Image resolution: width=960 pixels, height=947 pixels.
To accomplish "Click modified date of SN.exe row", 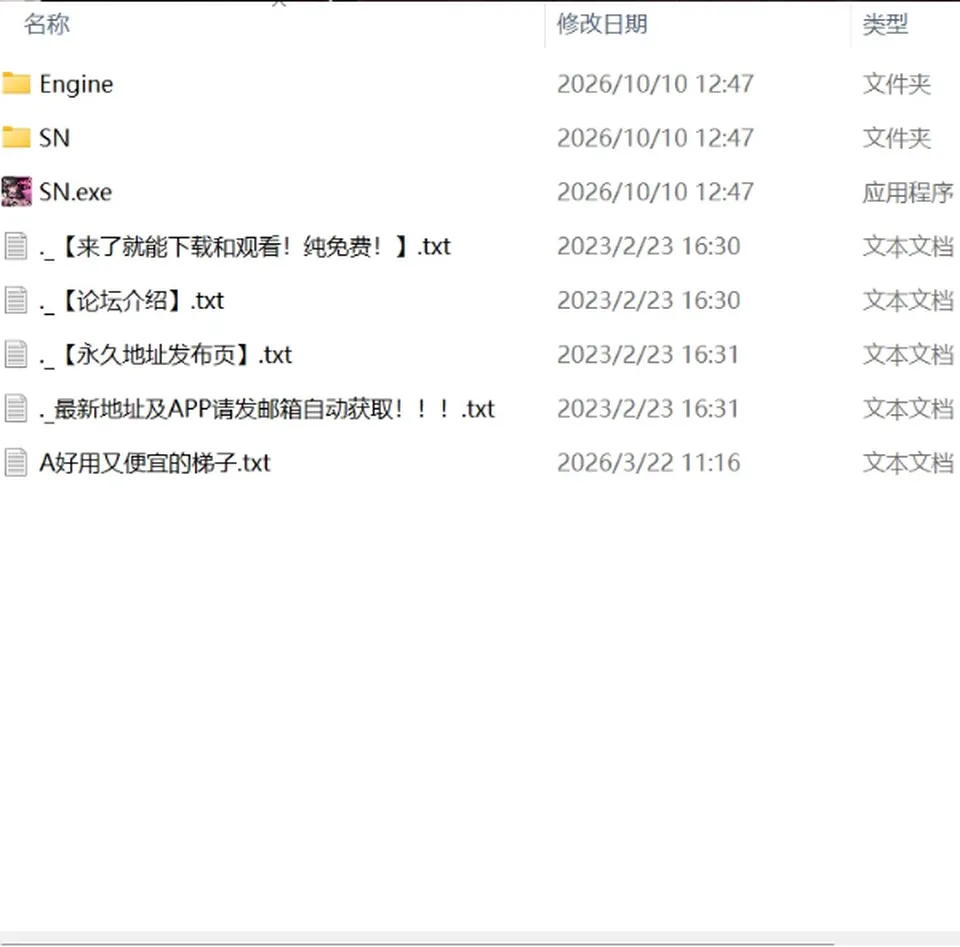I will point(655,192).
